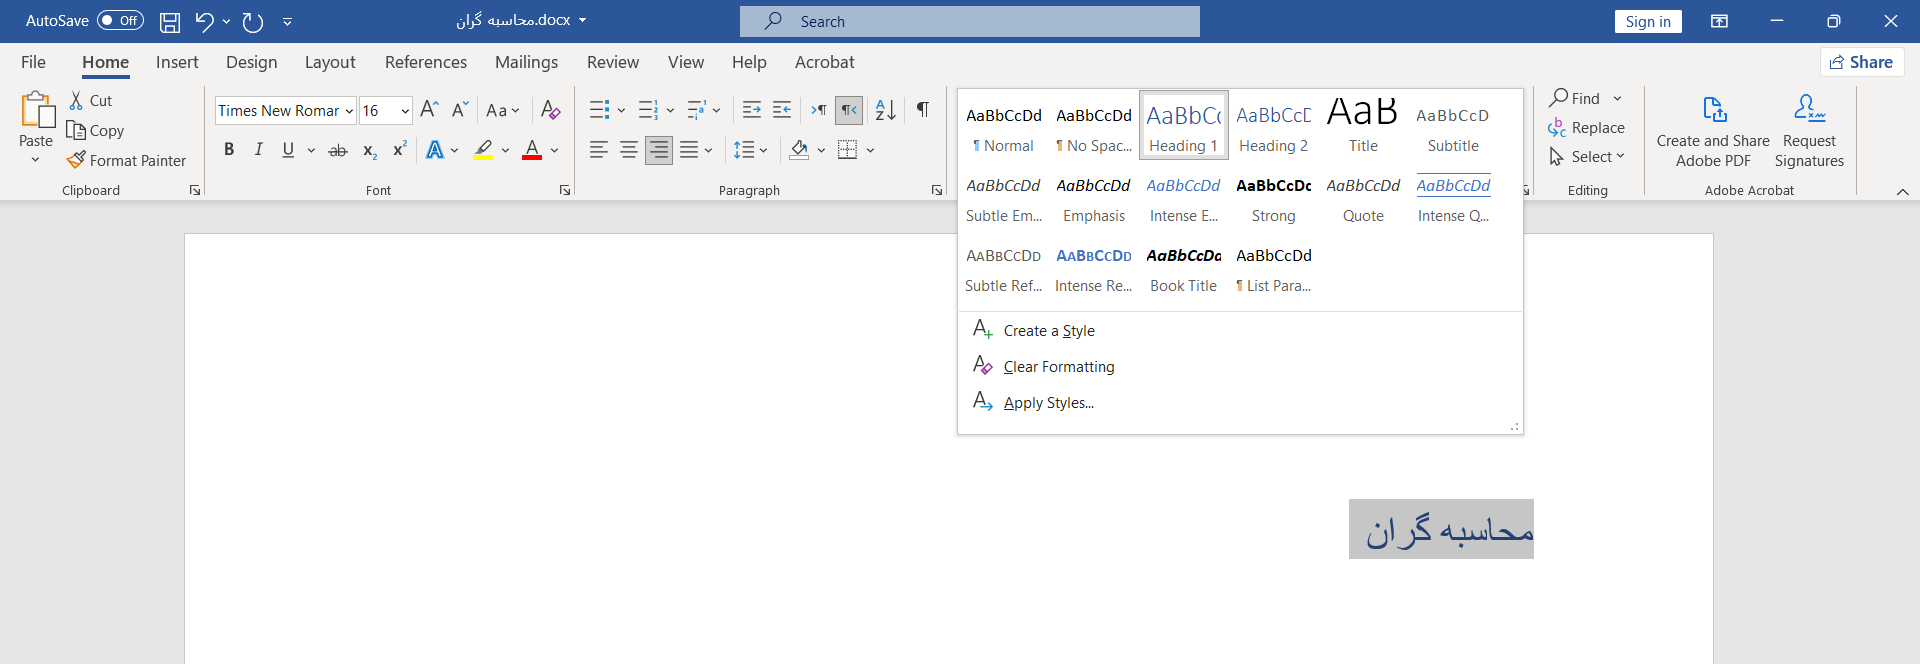Open the font name dropdown
The image size is (1920, 664).
349,111
